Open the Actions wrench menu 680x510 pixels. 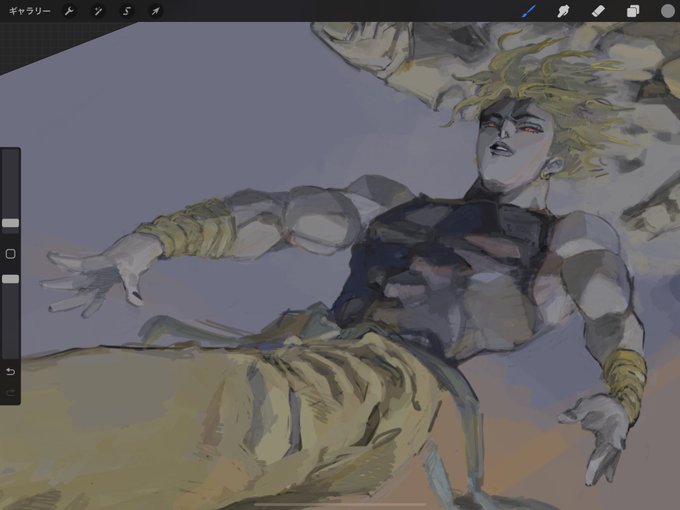(69, 11)
